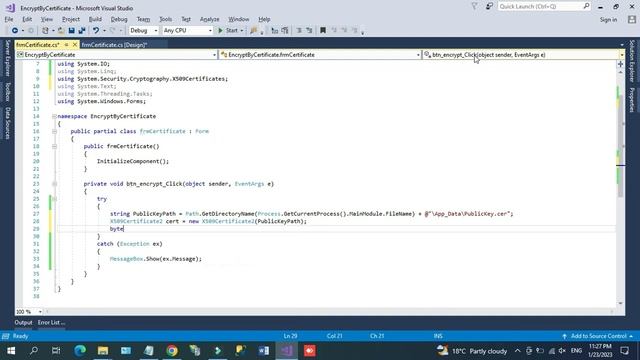Open the Data Sources side tab
The height and width of the screenshot is (360, 640).
pos(7,123)
